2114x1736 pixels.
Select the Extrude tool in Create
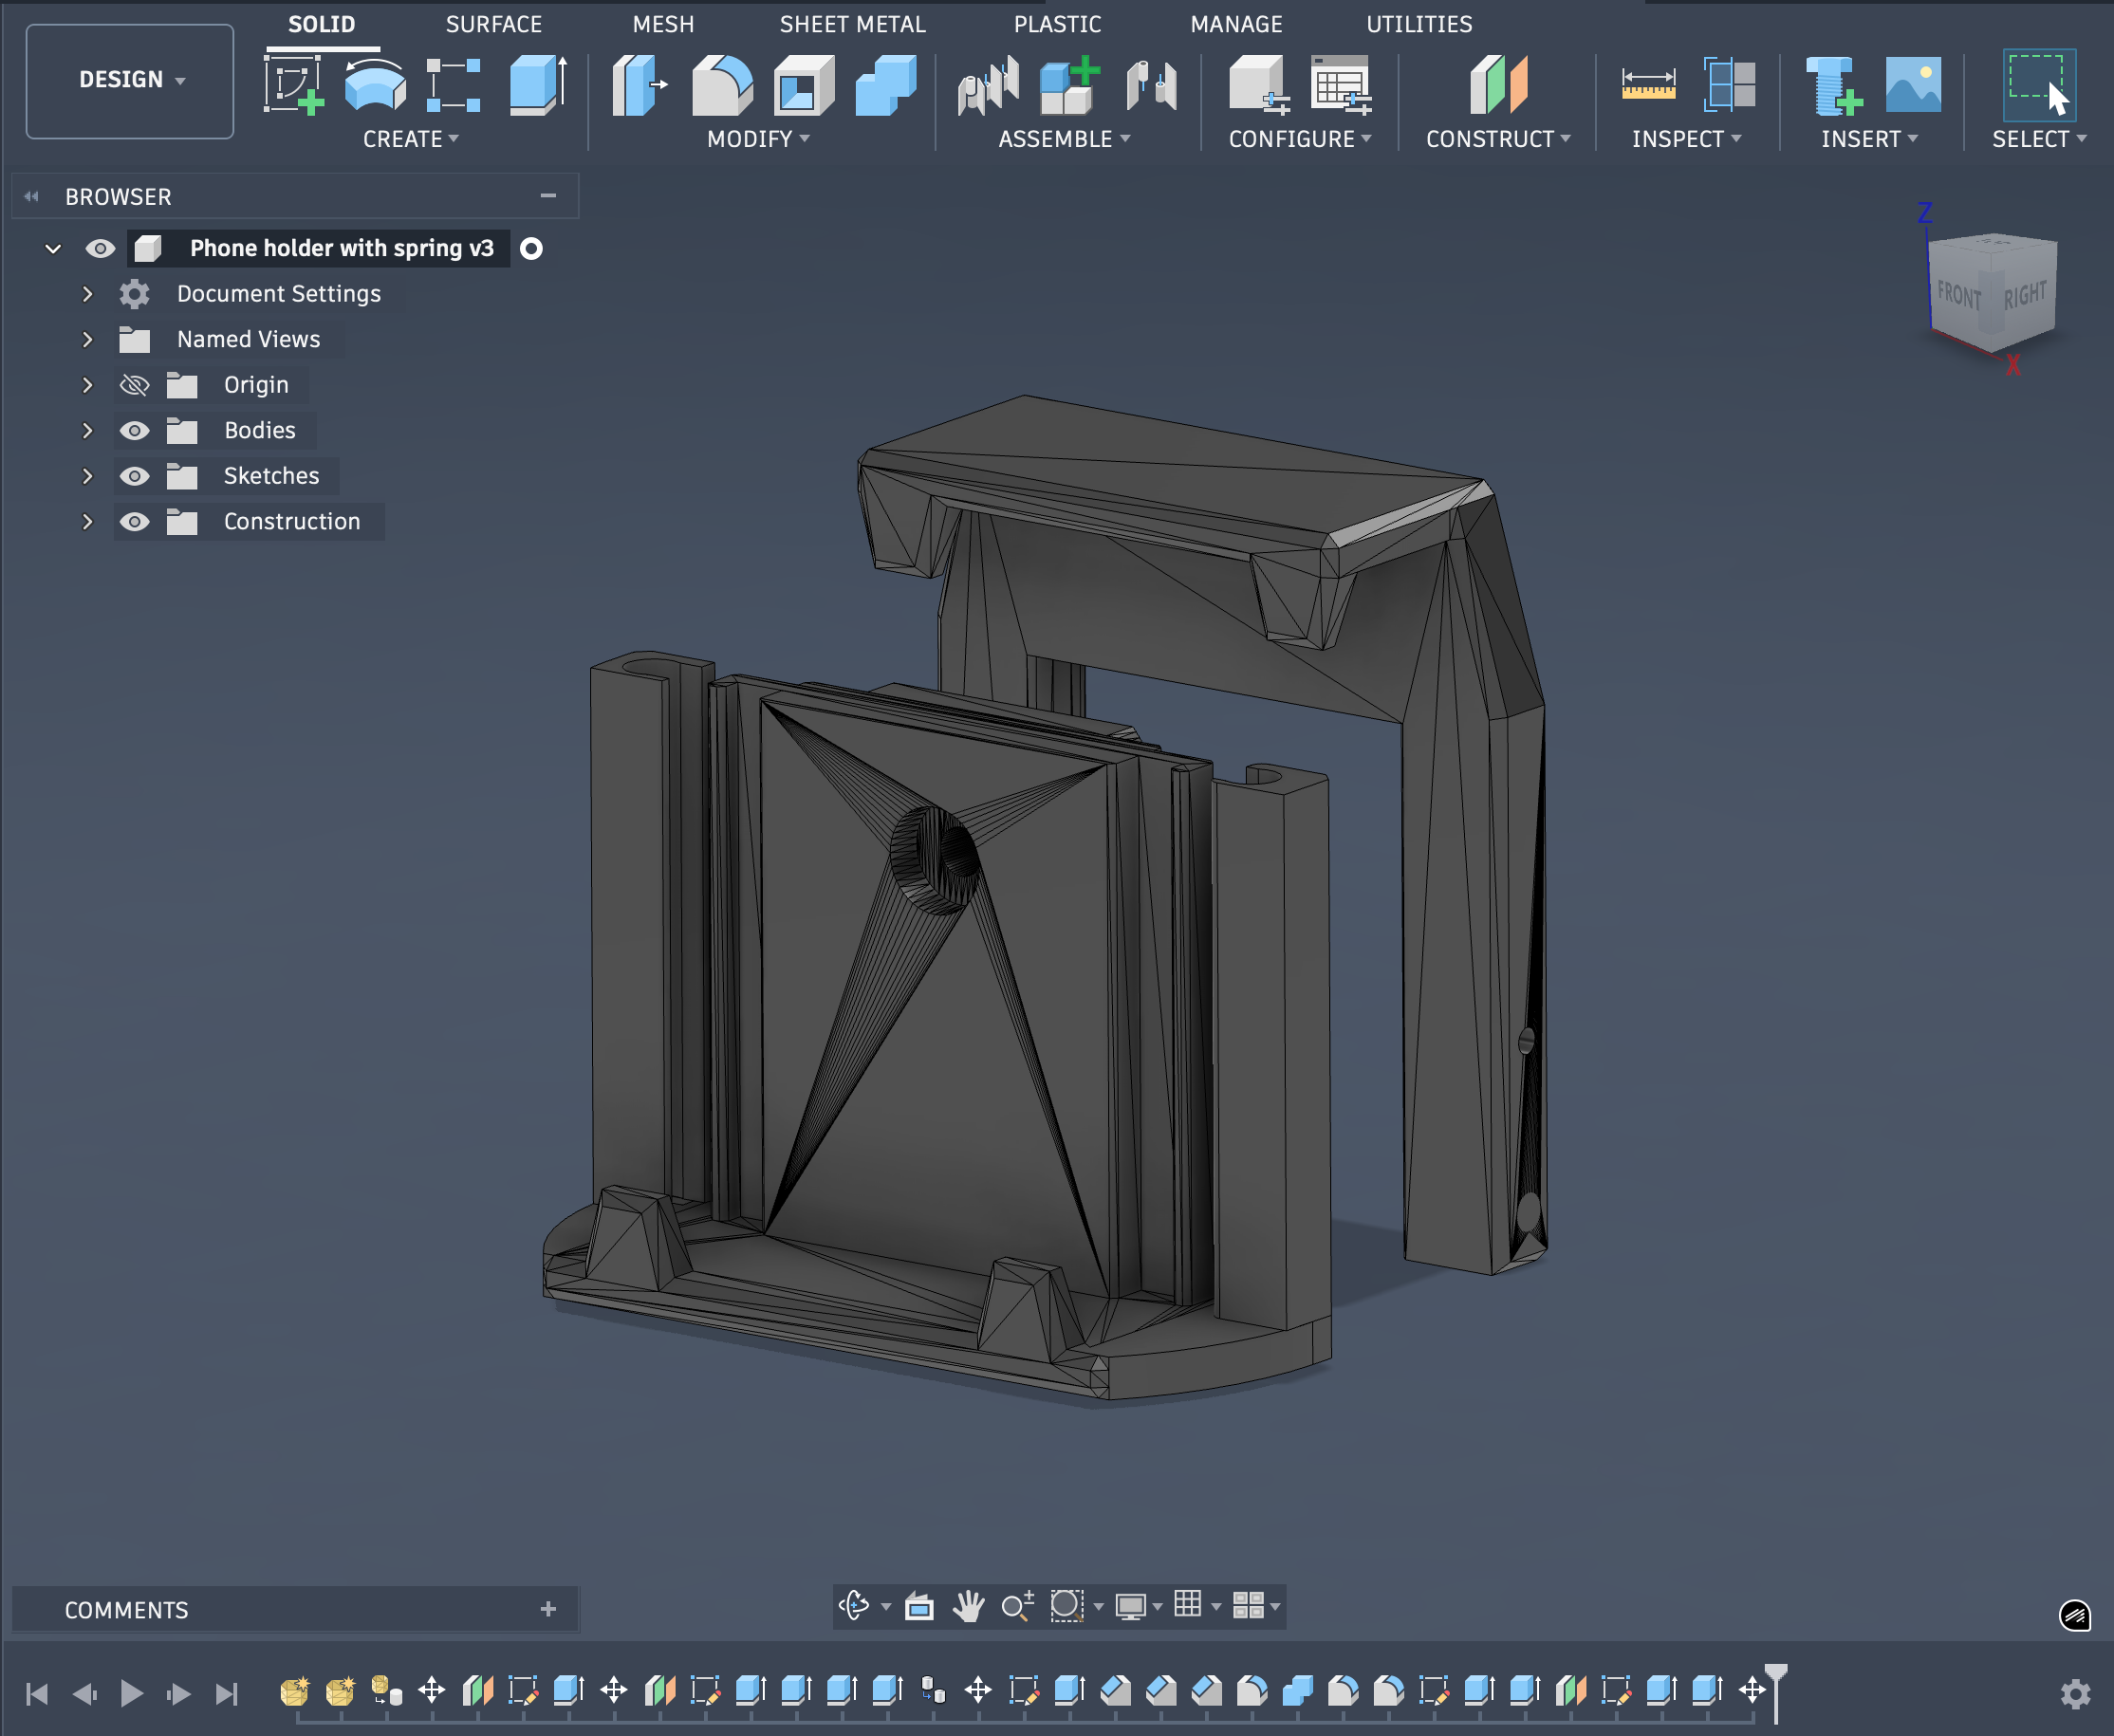(x=538, y=85)
